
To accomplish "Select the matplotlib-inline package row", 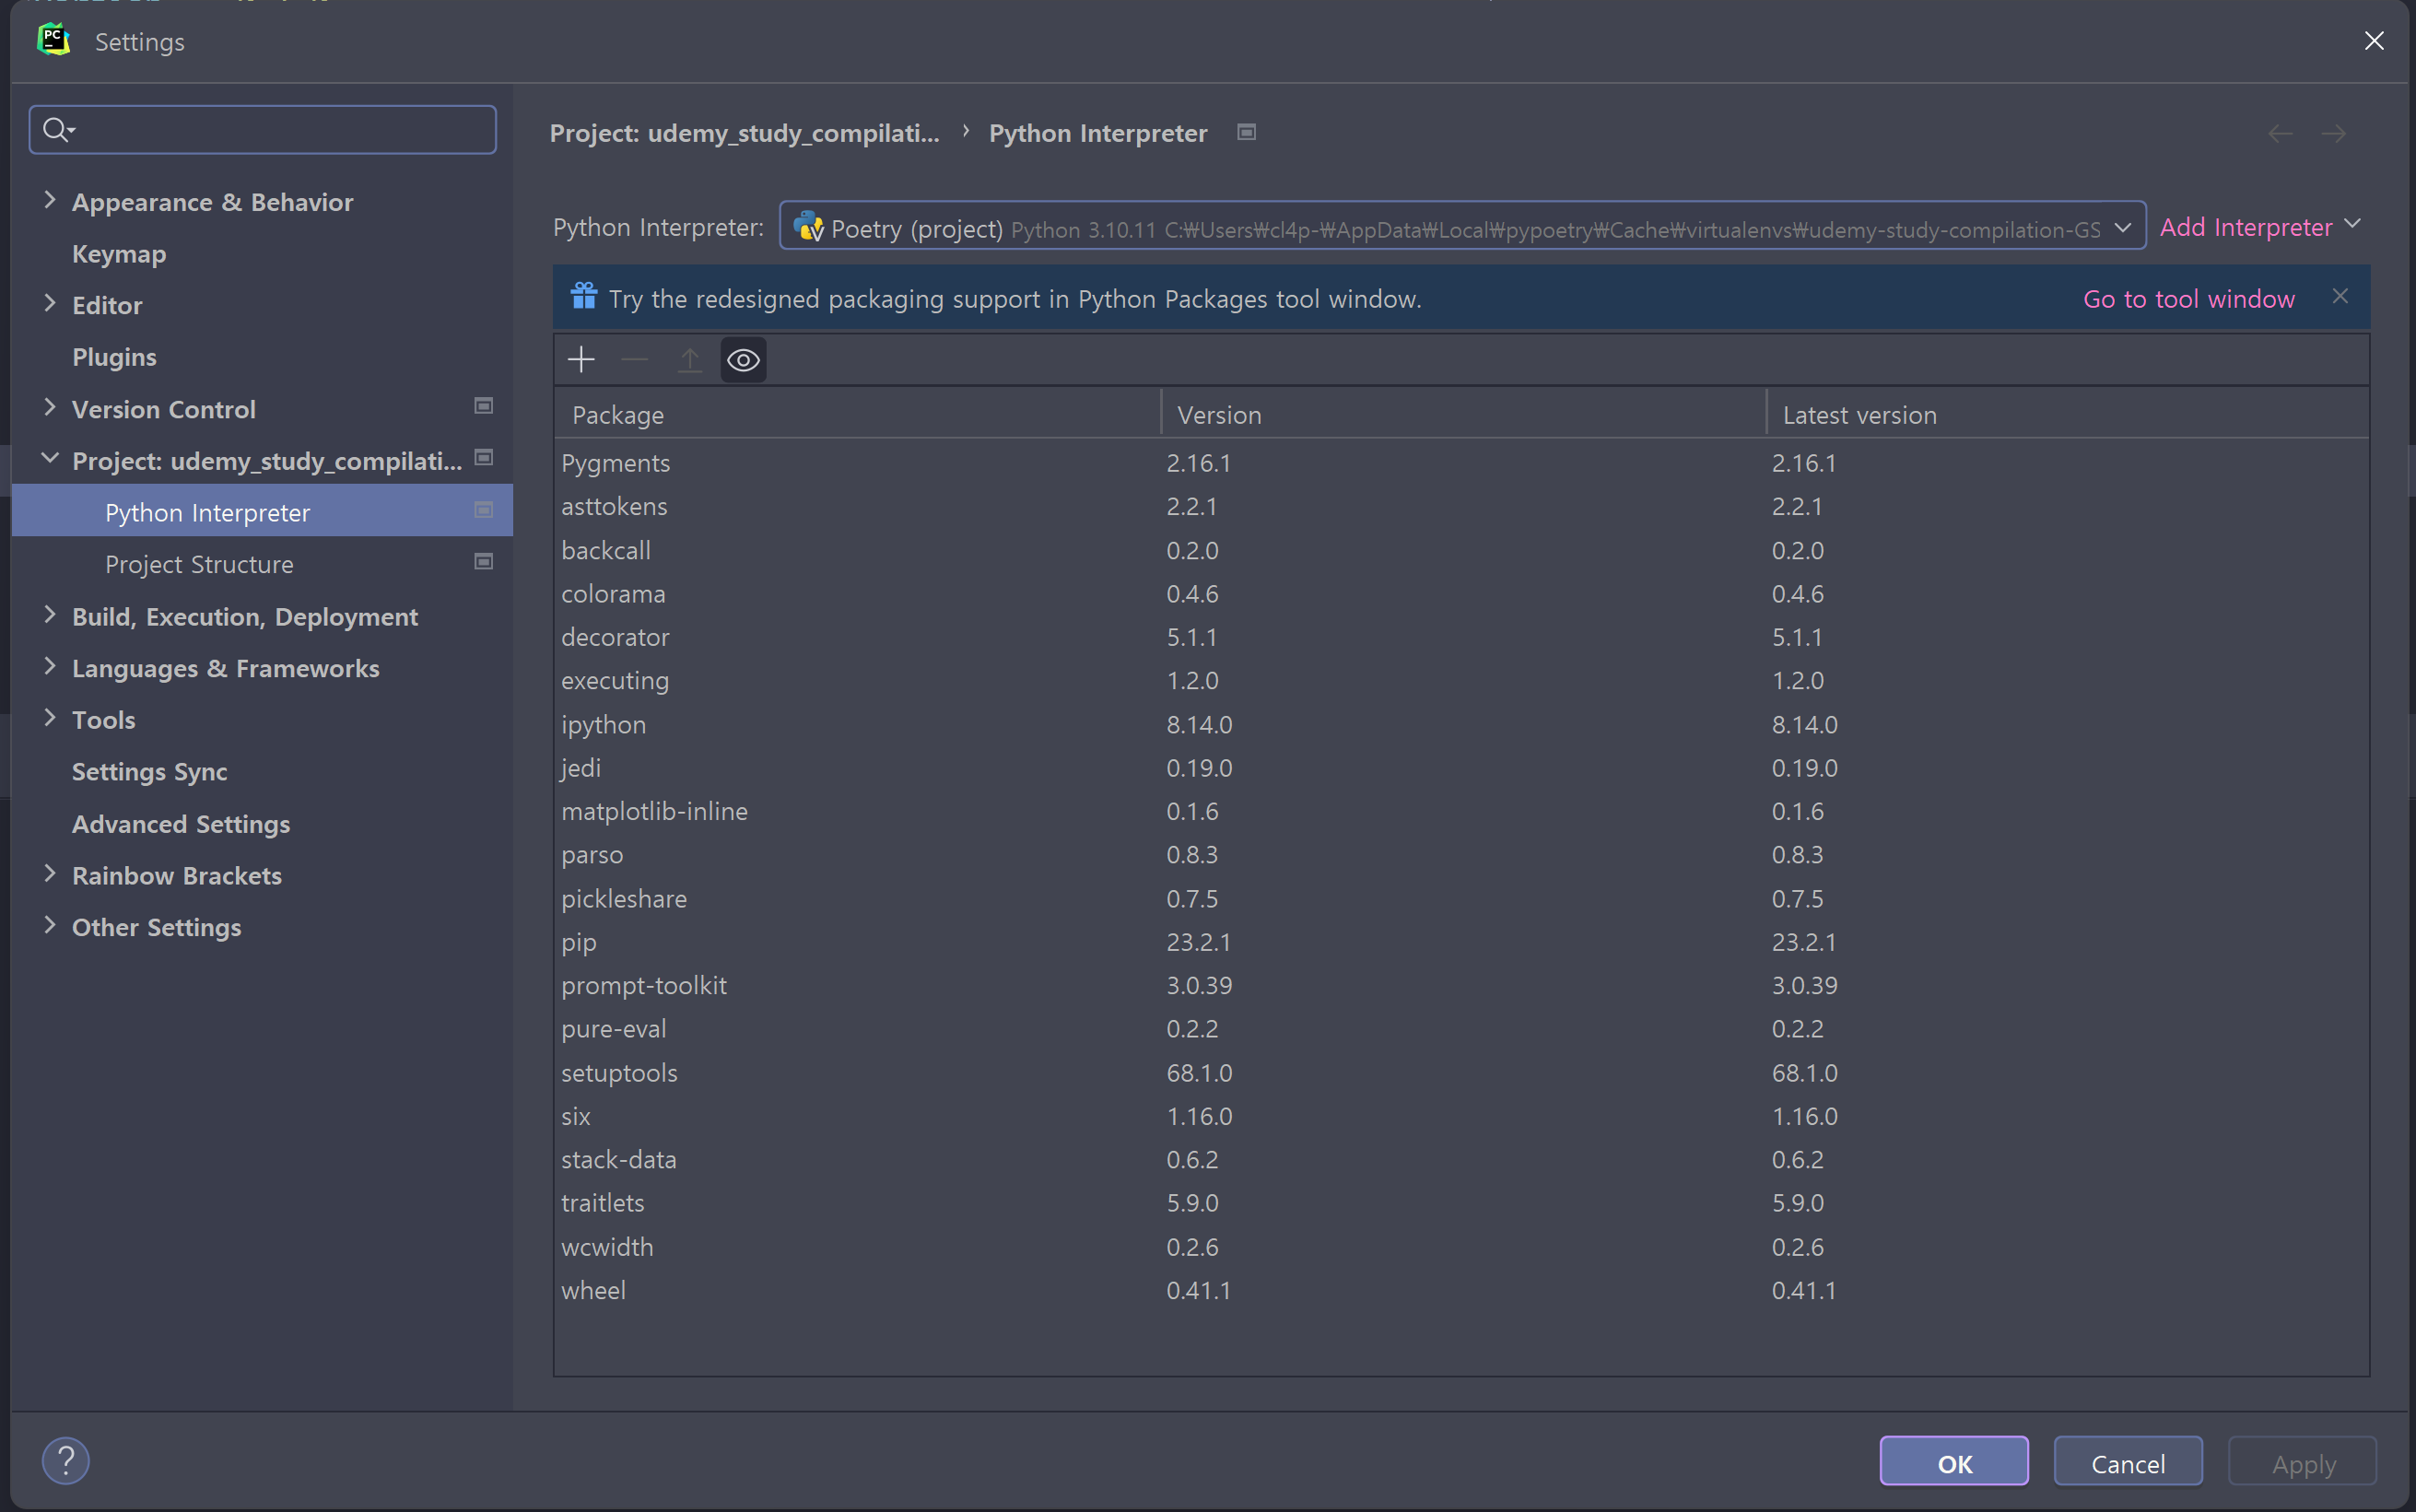I will 1461,811.
